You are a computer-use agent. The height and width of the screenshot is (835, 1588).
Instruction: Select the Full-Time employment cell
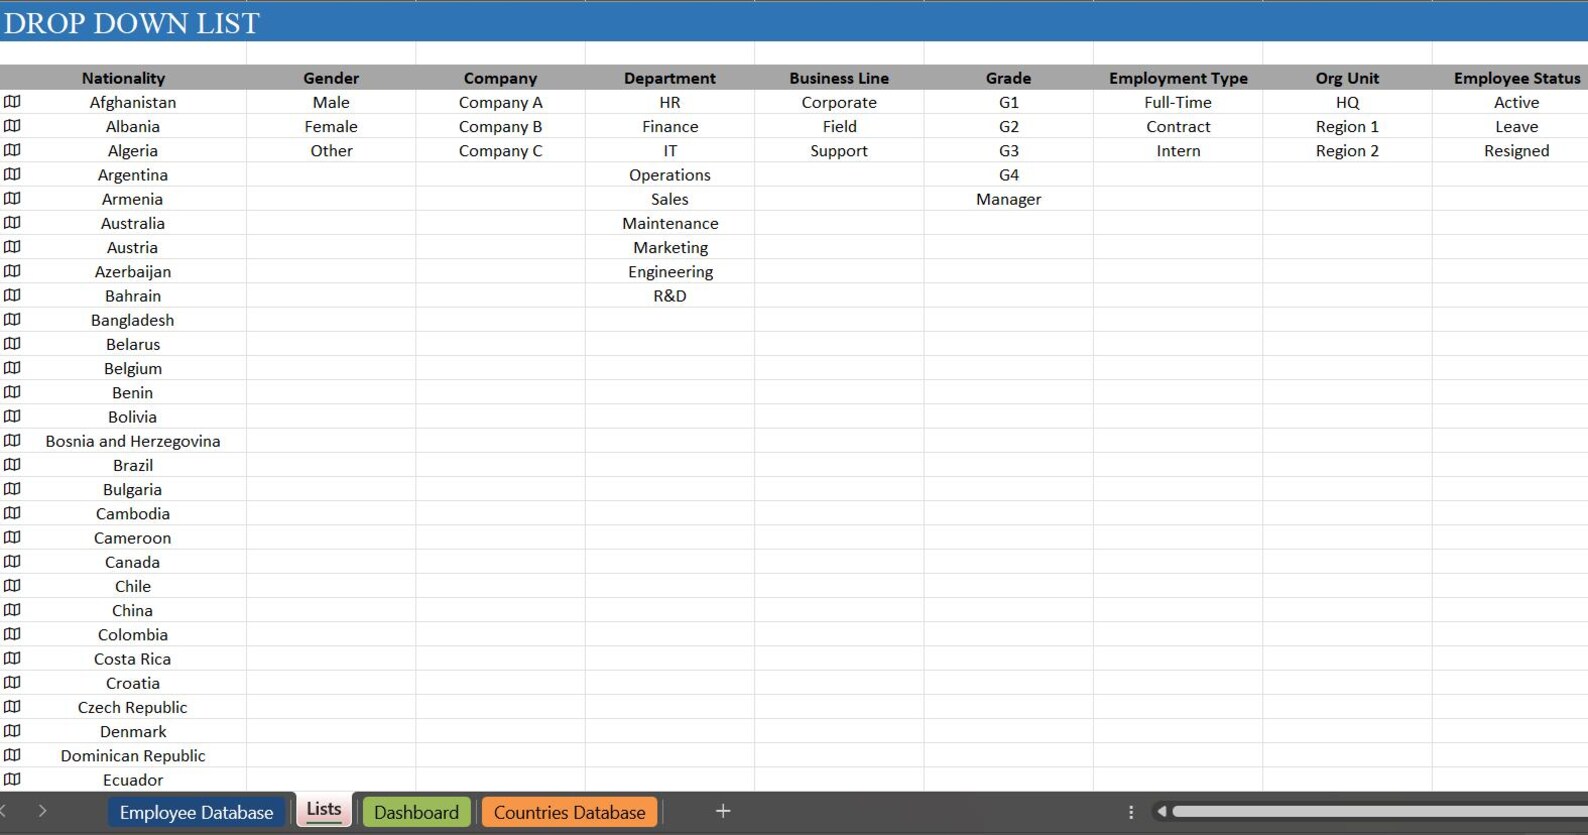(x=1178, y=102)
